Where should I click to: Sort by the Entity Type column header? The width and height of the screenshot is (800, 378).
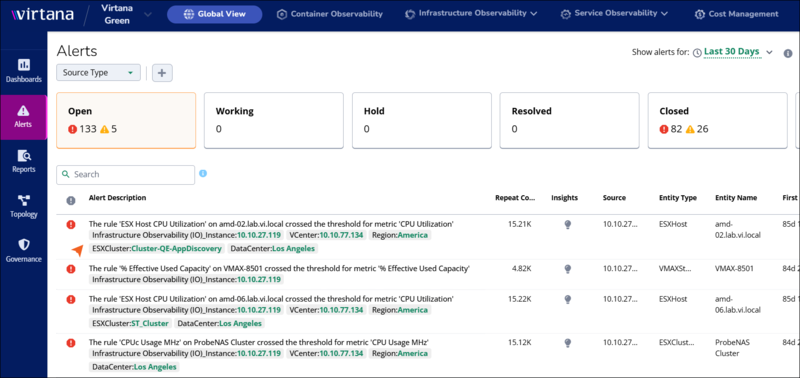pos(678,198)
